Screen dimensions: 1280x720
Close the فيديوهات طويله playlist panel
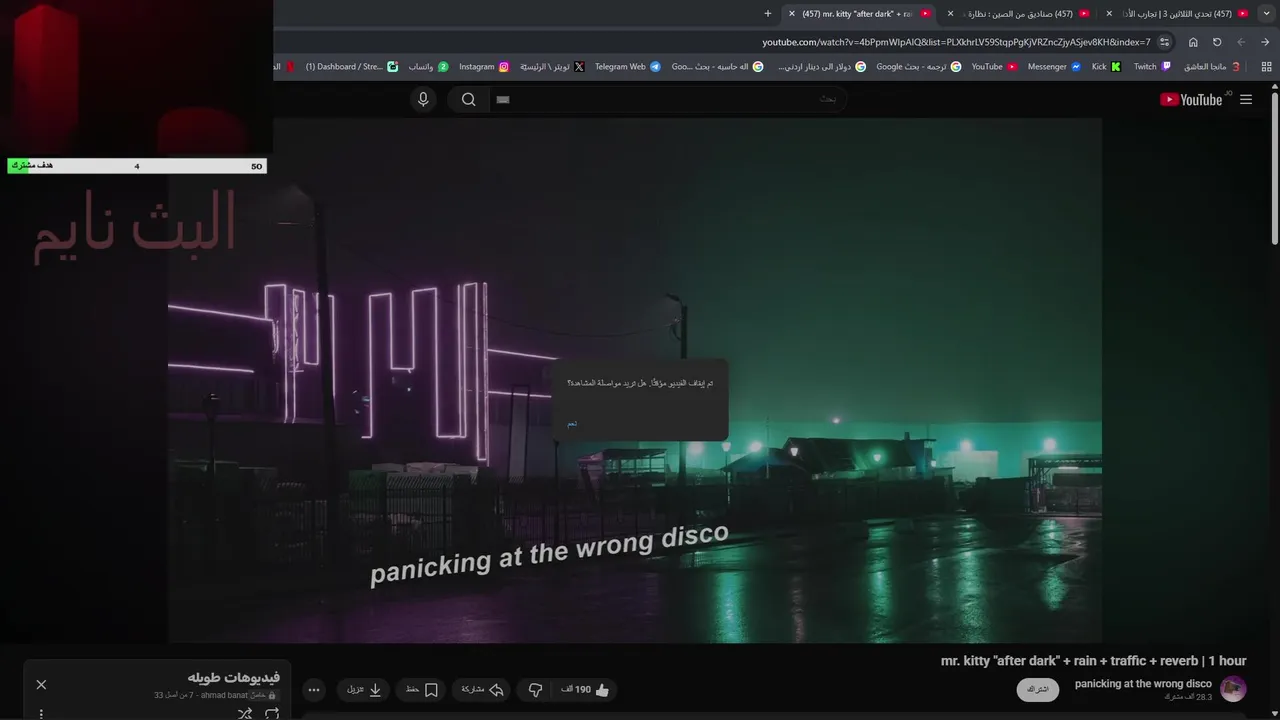click(41, 684)
